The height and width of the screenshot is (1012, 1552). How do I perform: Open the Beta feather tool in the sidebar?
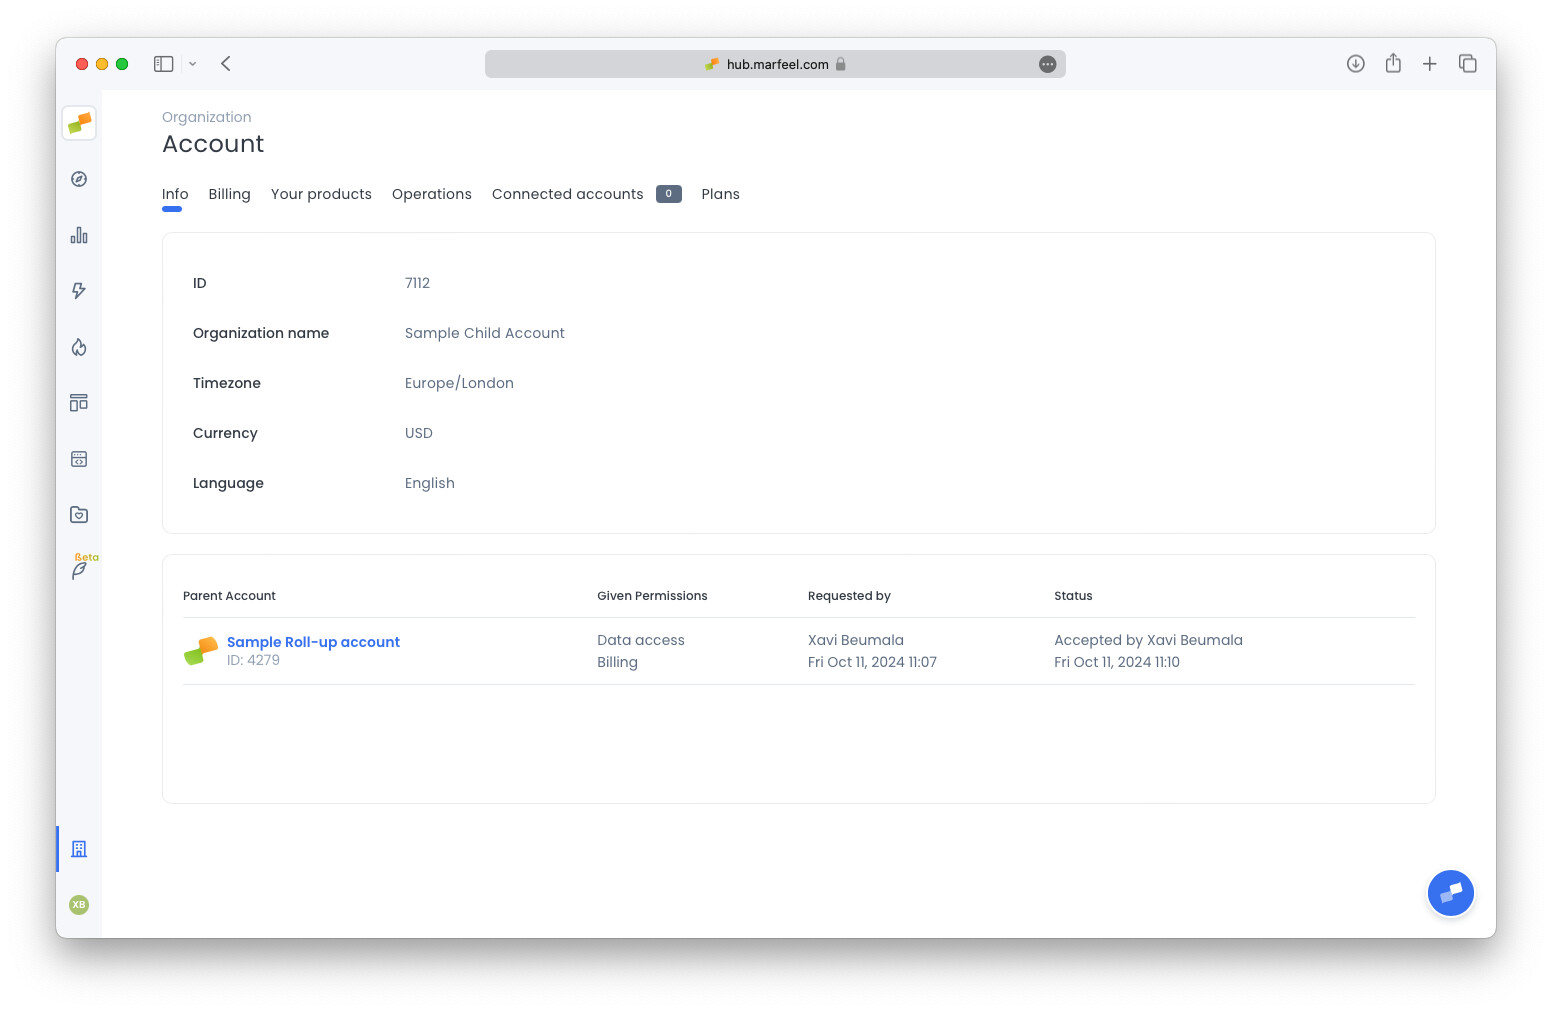[79, 568]
